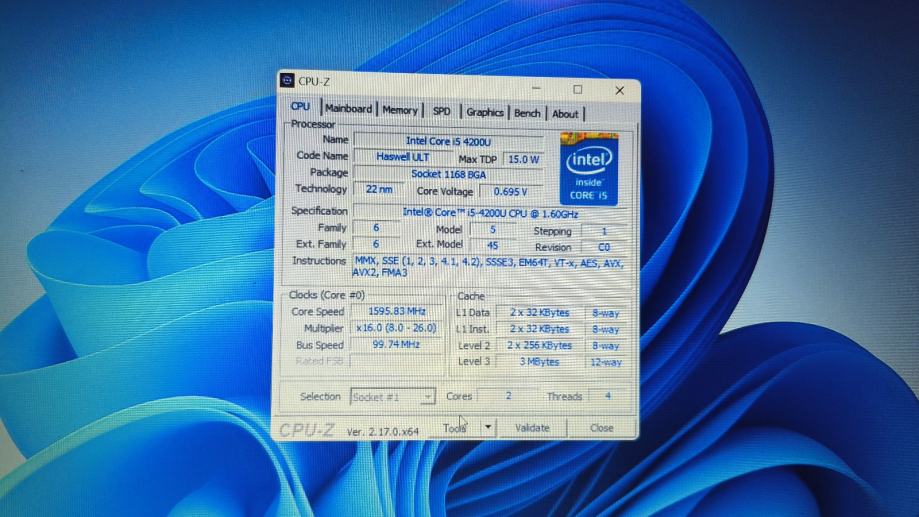This screenshot has height=517, width=919.
Task: Click the Validate button
Action: click(532, 428)
